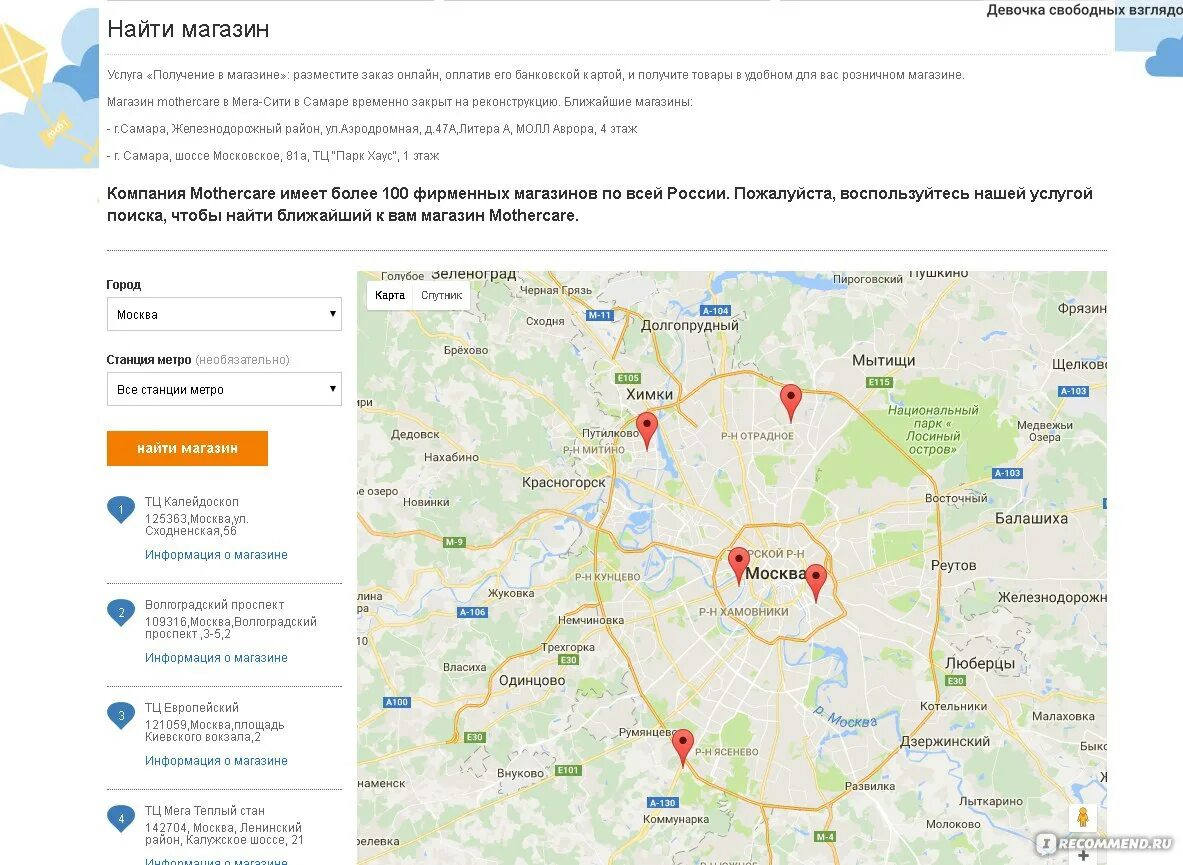Click the Долгопрудный label on the map

click(690, 326)
